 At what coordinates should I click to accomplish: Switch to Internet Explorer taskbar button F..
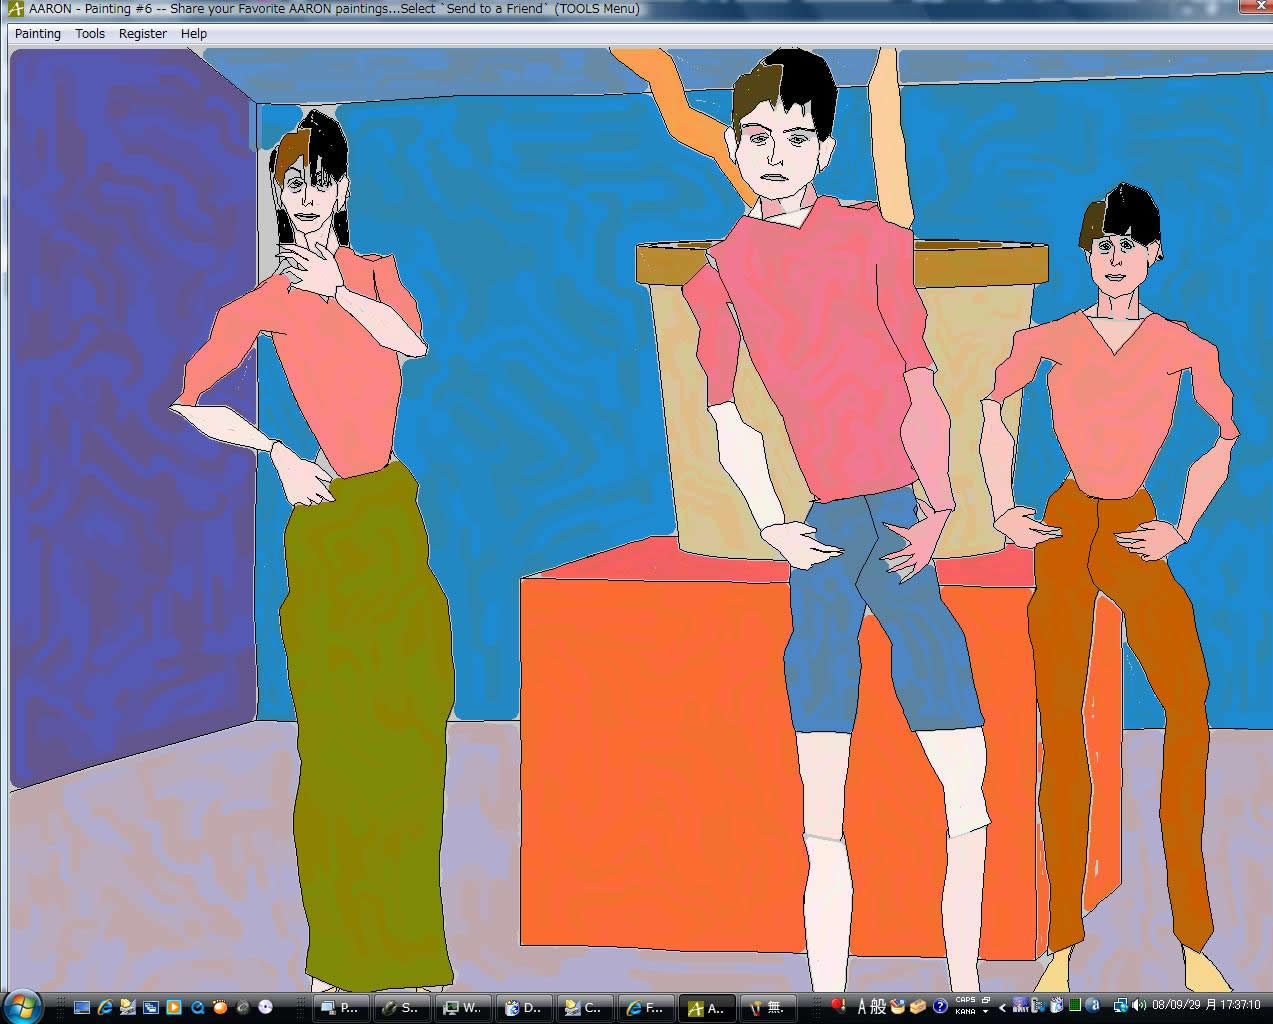pos(646,1008)
